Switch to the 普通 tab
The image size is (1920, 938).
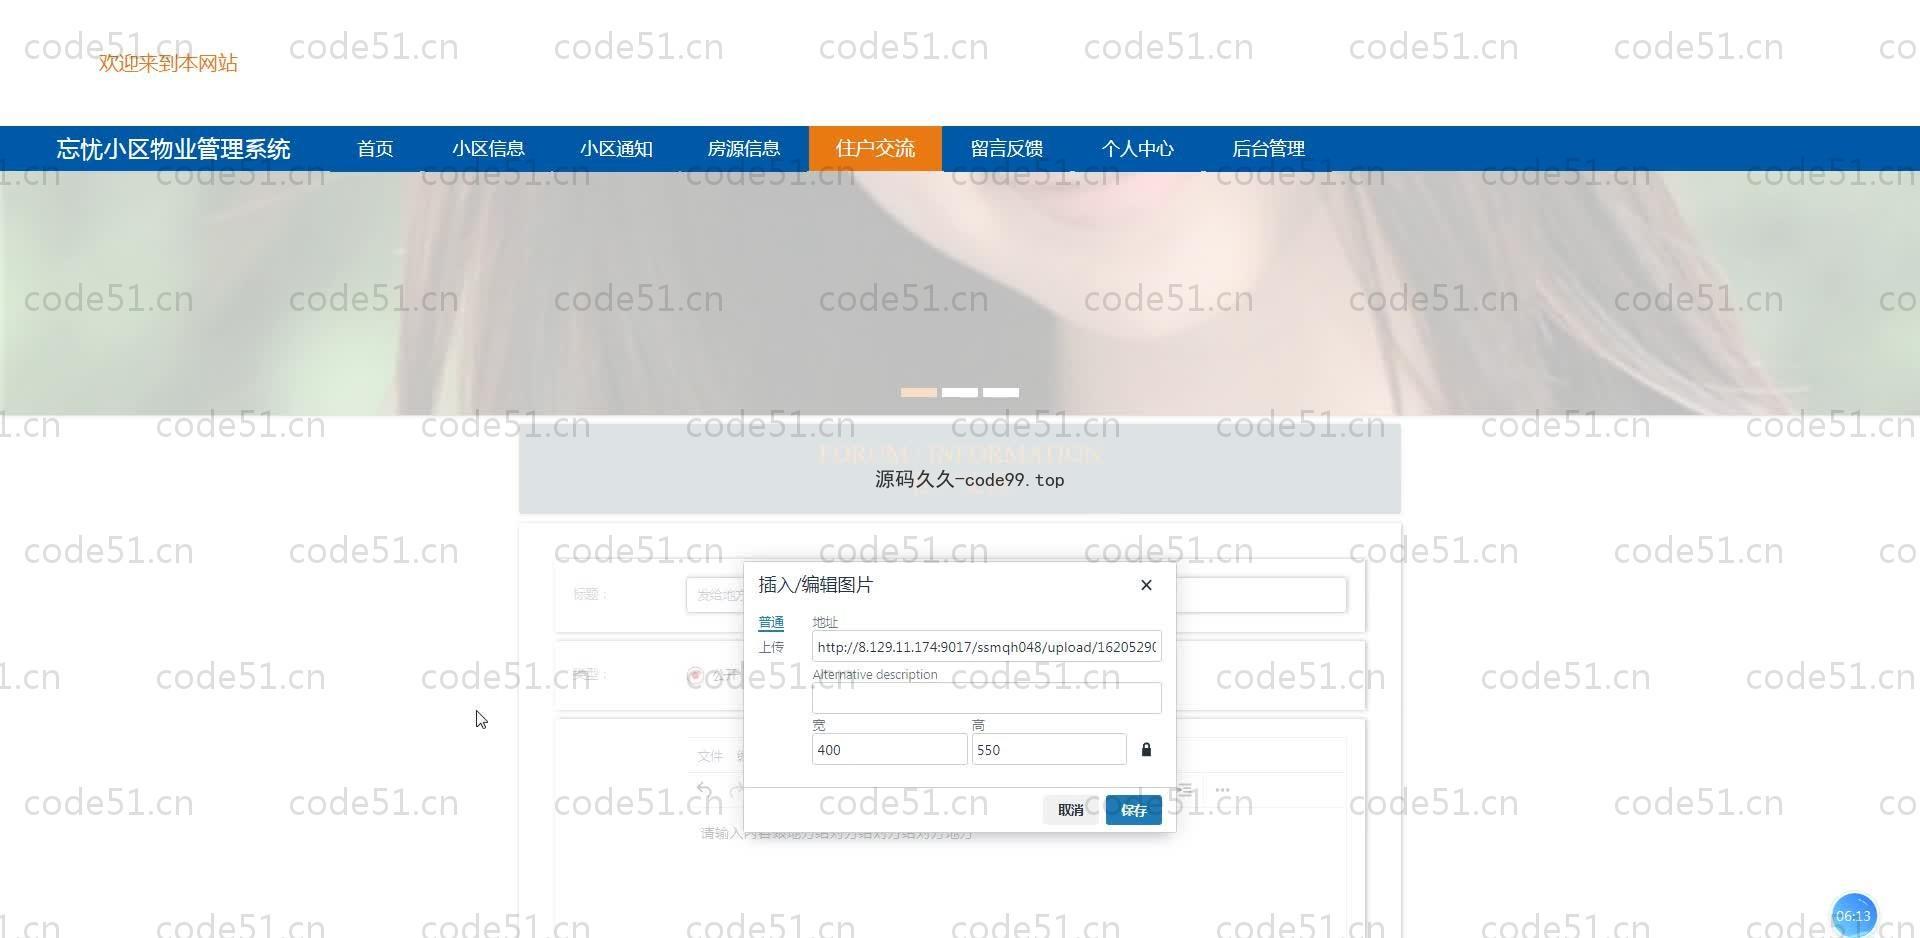click(771, 622)
